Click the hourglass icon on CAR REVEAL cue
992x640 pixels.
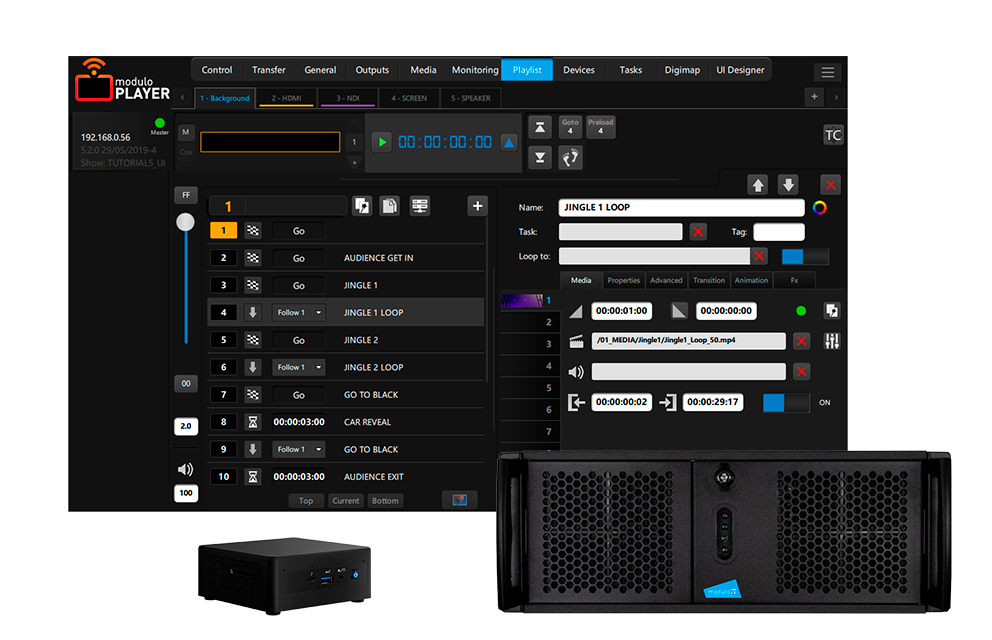click(x=253, y=422)
